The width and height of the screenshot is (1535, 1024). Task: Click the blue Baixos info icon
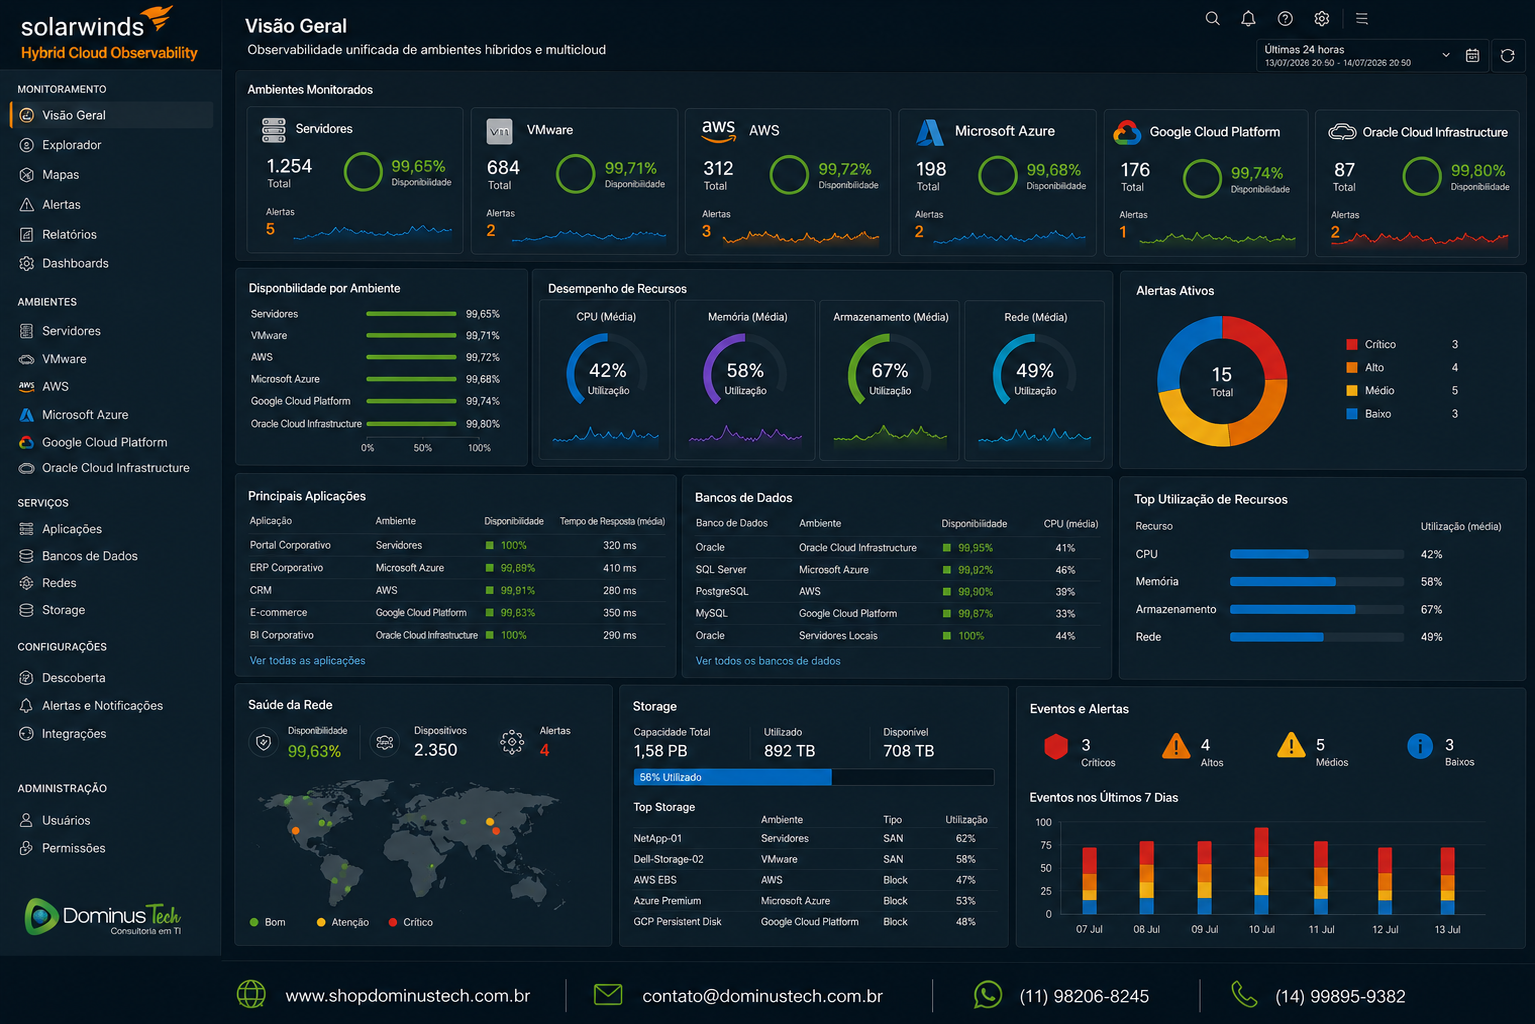click(x=1420, y=746)
